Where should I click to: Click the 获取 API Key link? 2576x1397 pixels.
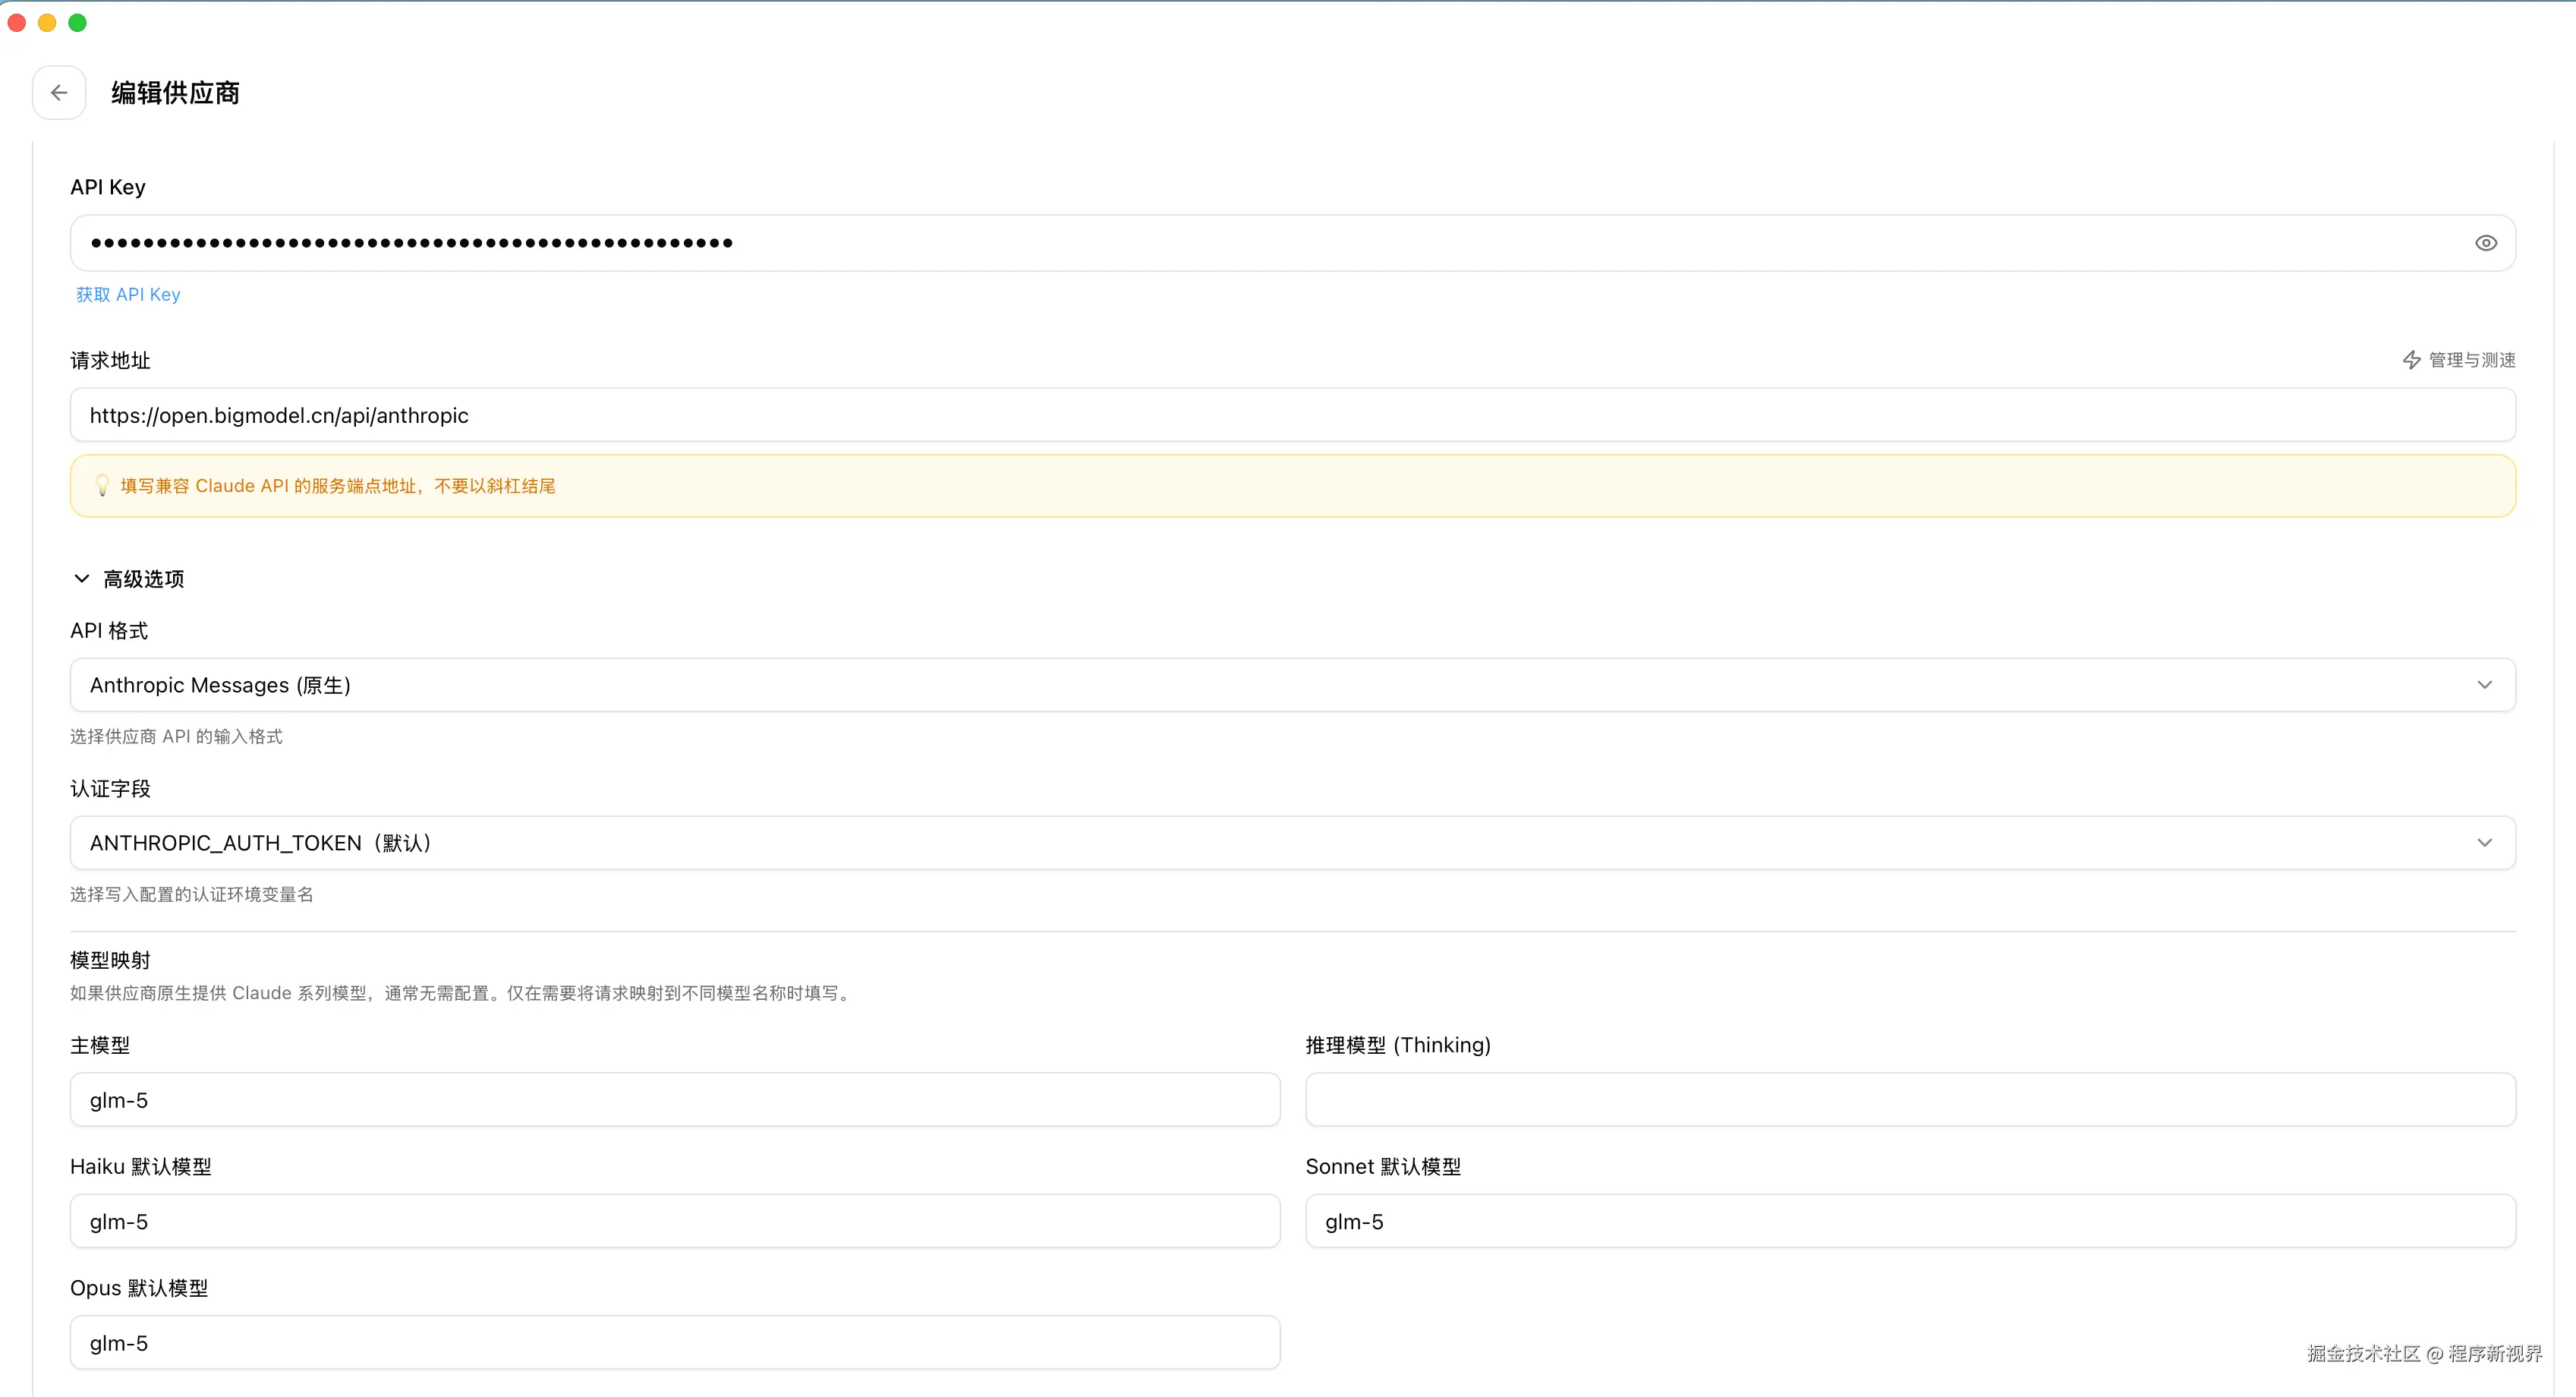[128, 294]
